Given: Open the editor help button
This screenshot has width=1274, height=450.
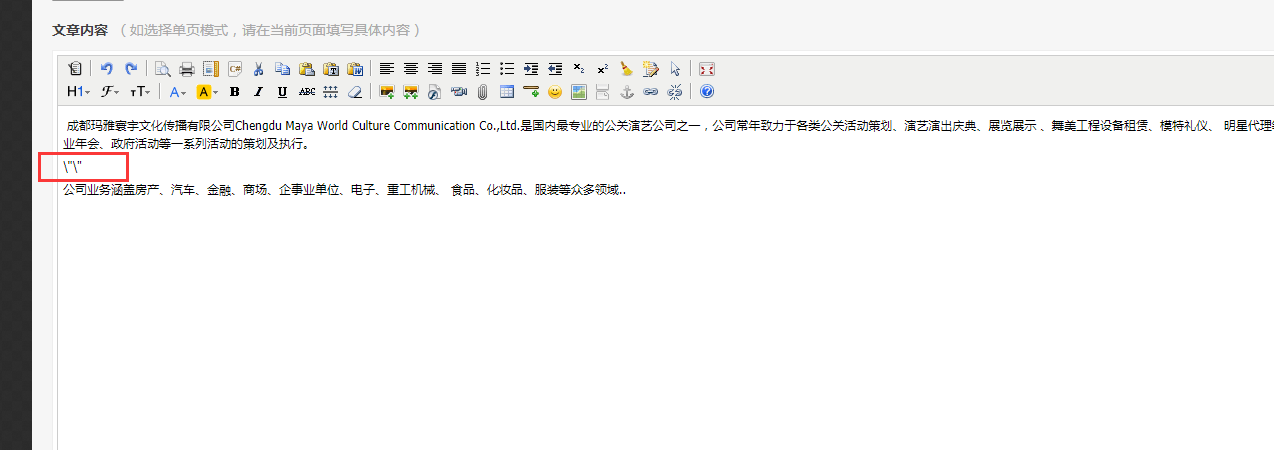Looking at the screenshot, I should point(707,92).
